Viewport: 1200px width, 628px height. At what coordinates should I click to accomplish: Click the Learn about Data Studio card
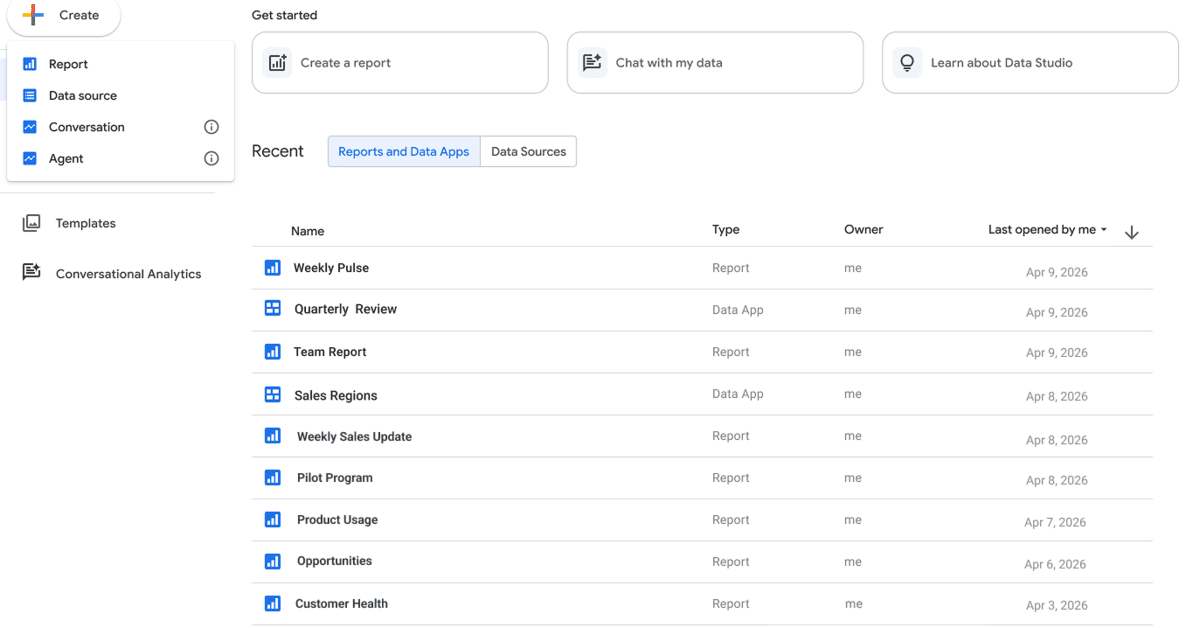(x=1030, y=62)
